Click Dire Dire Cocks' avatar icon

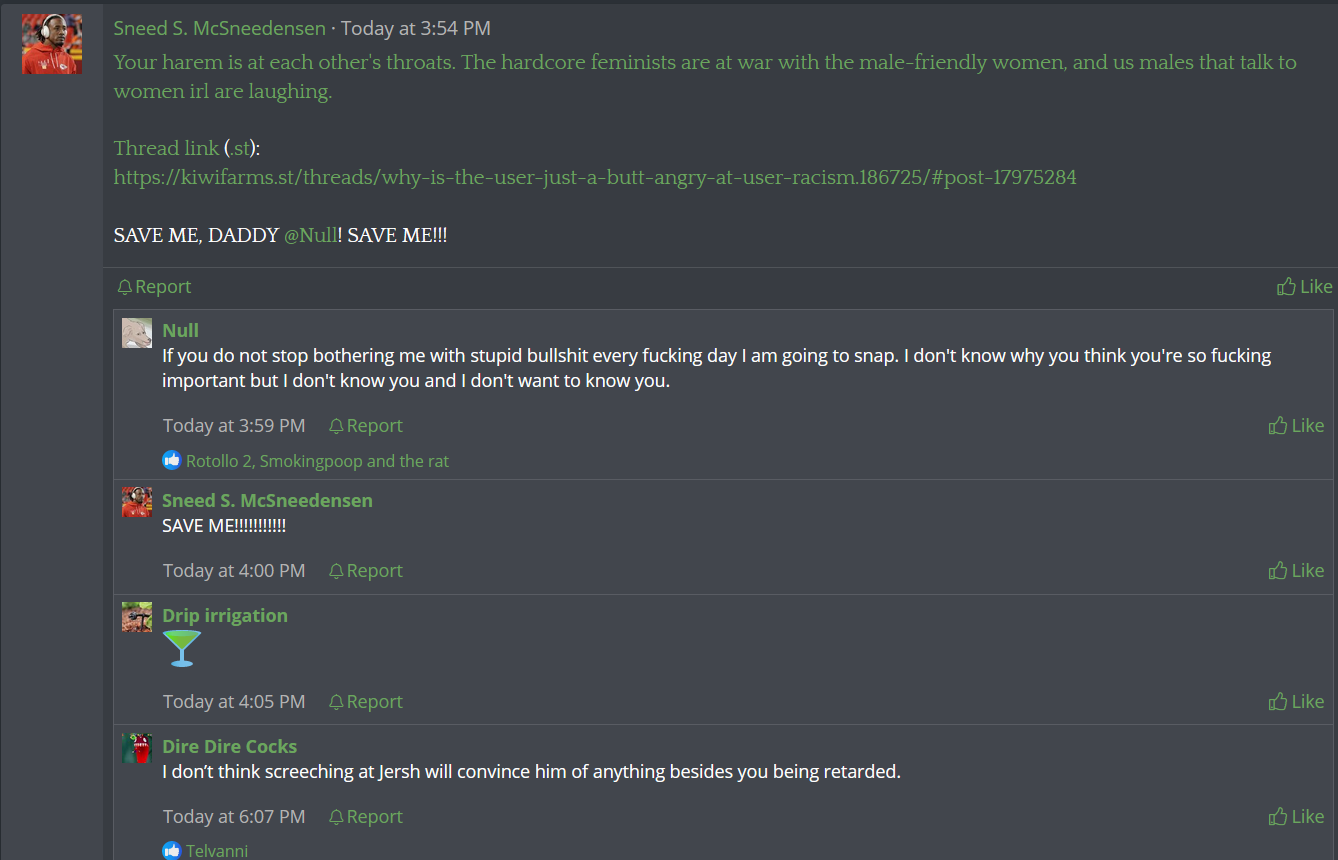(x=137, y=749)
